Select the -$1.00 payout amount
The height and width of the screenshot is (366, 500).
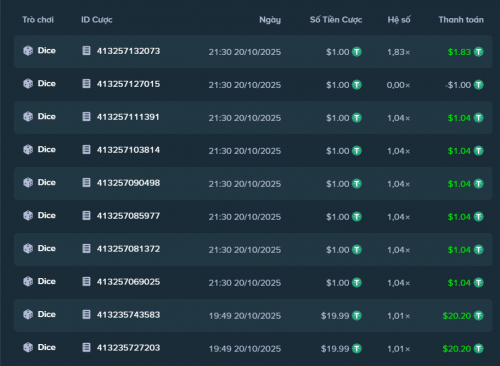[458, 85]
